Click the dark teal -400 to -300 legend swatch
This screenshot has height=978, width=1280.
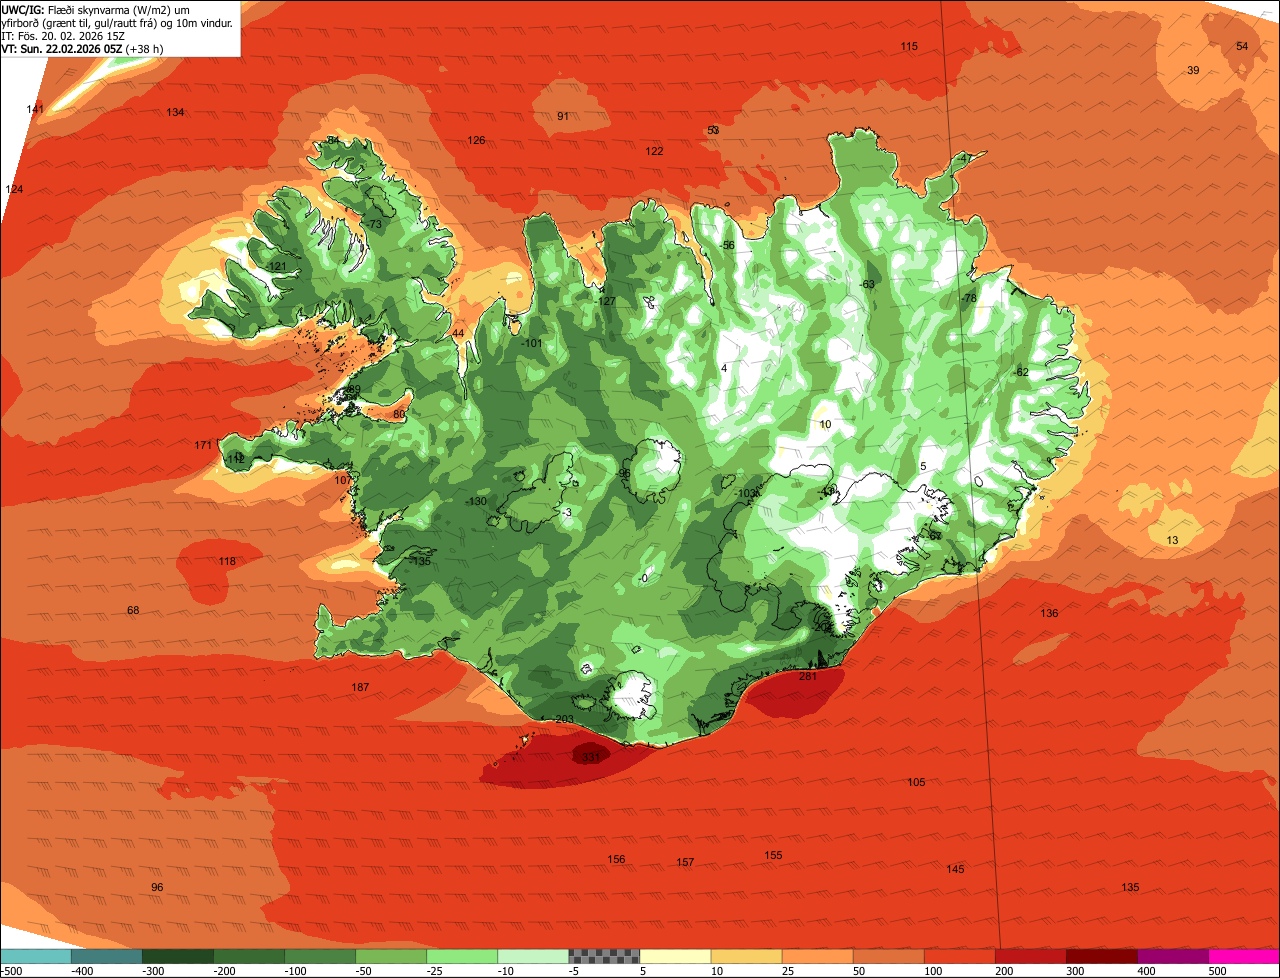coord(107,956)
